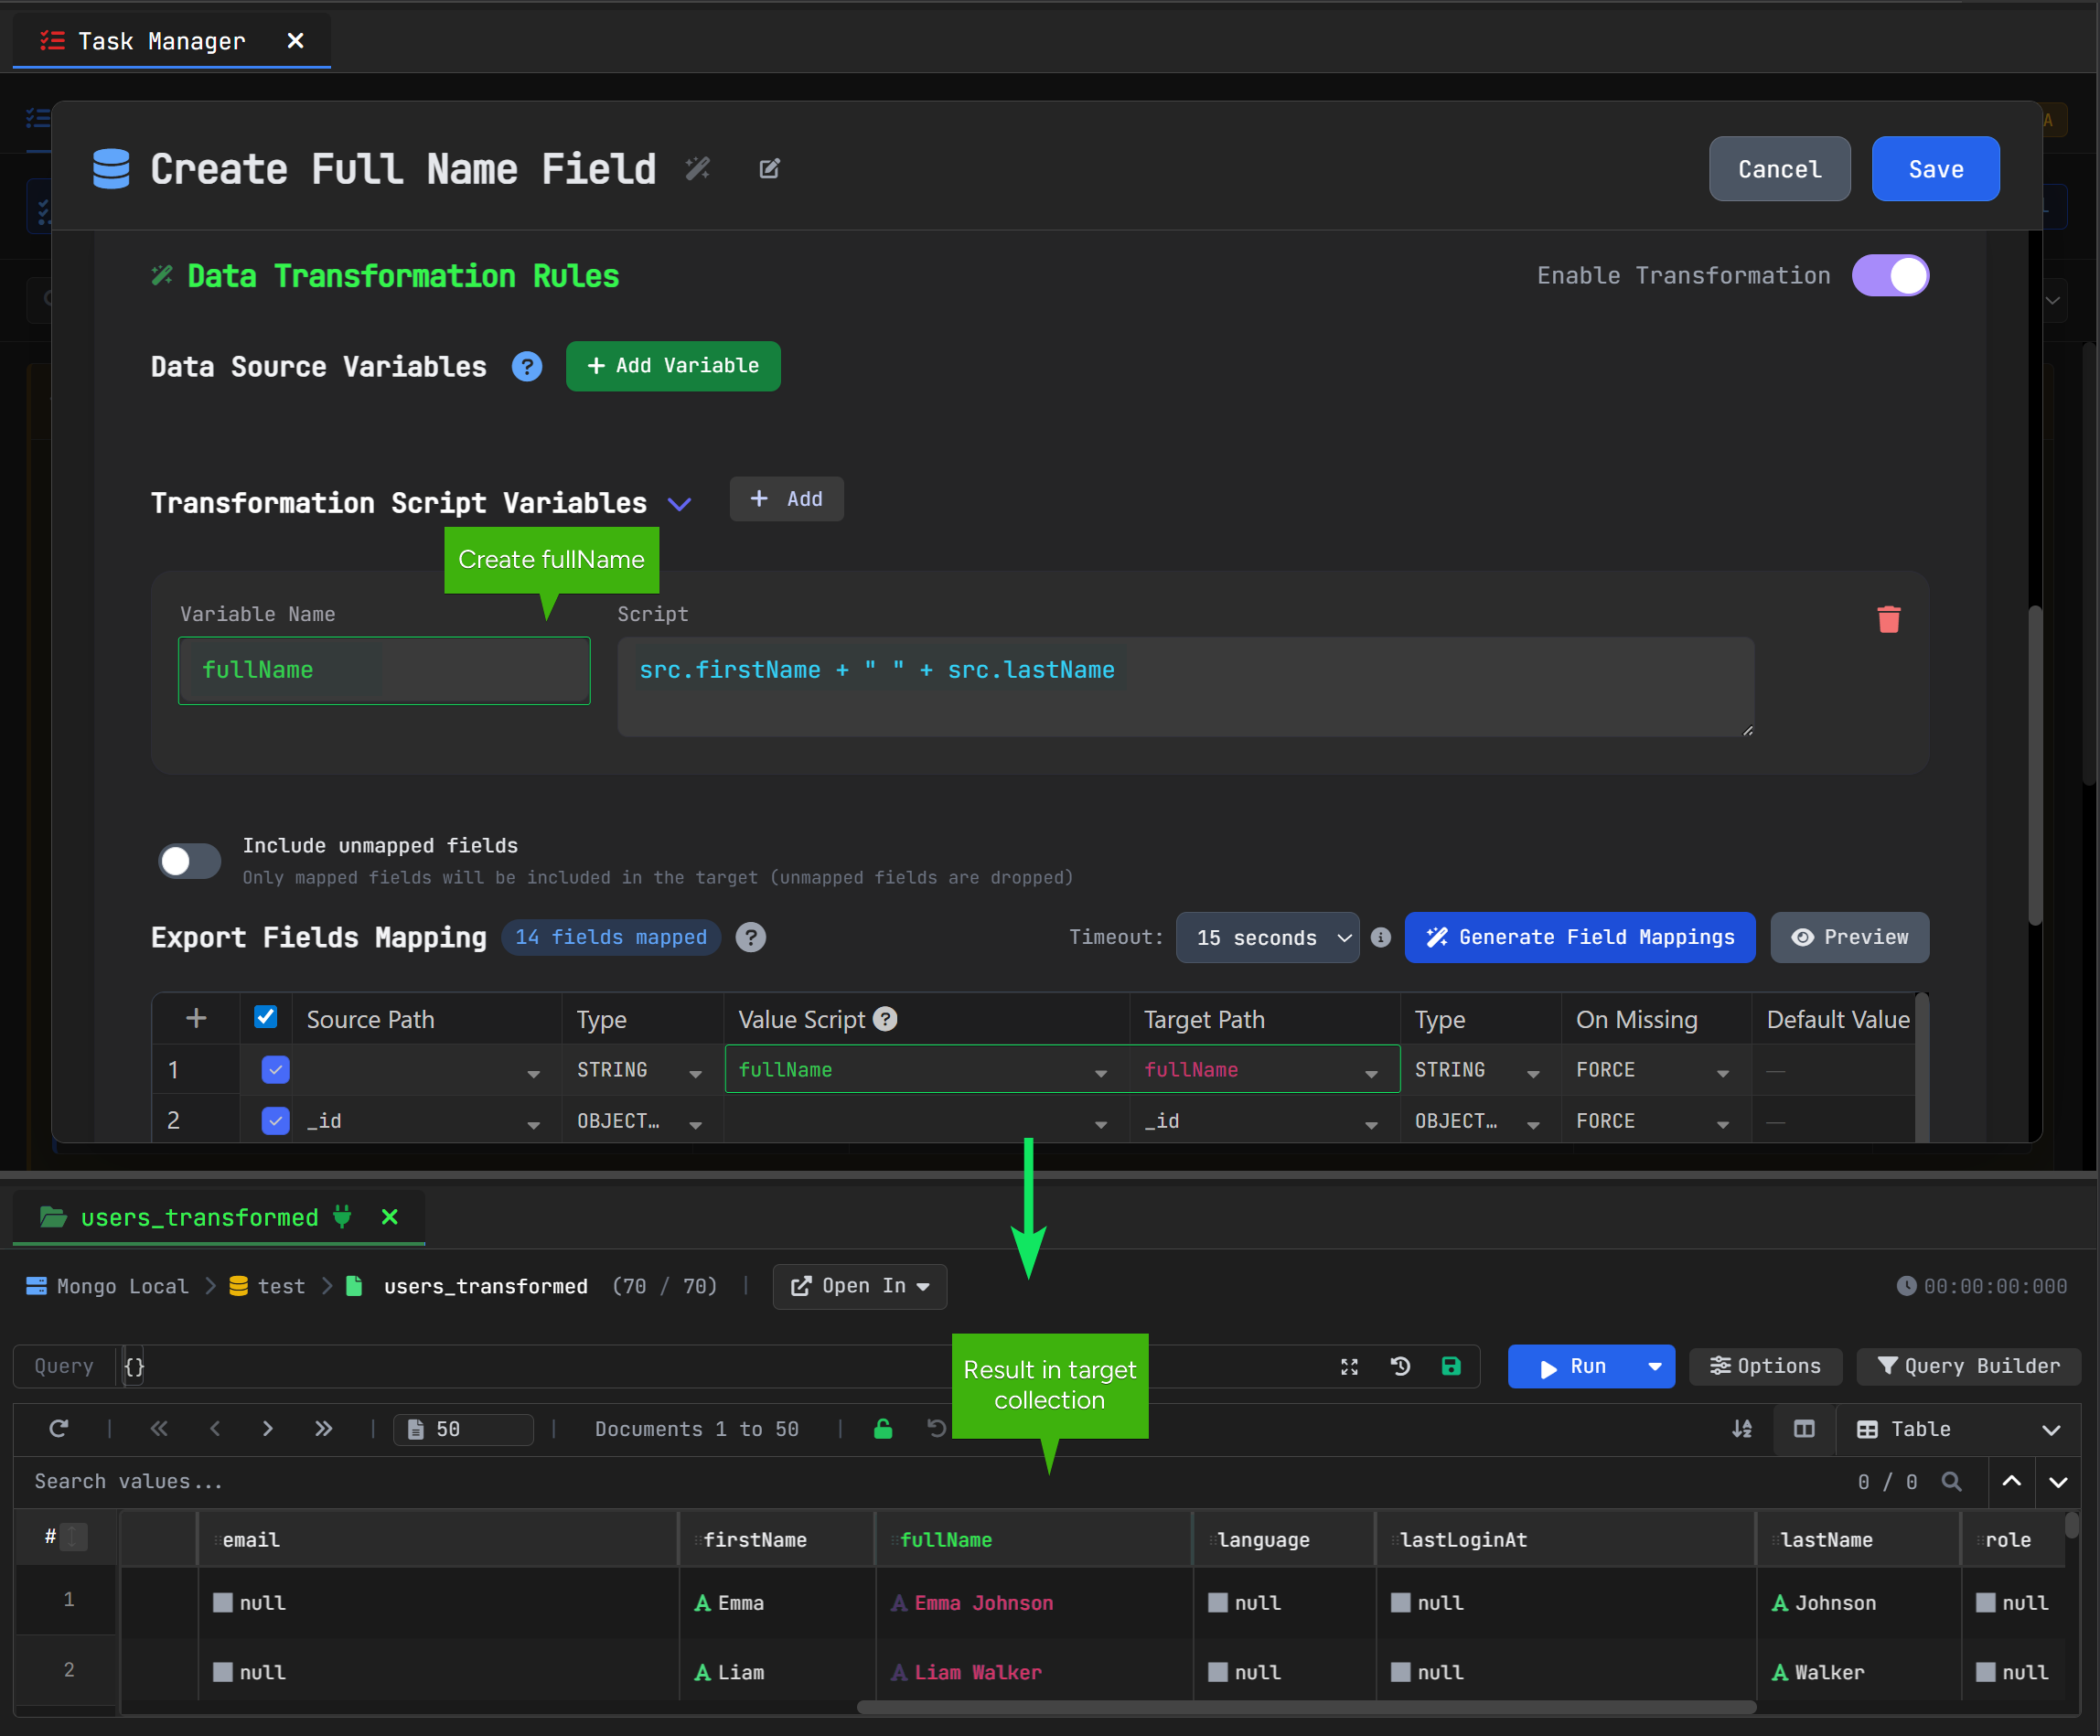Click the timeout info icon
The height and width of the screenshot is (1736, 2100).
(x=1380, y=937)
